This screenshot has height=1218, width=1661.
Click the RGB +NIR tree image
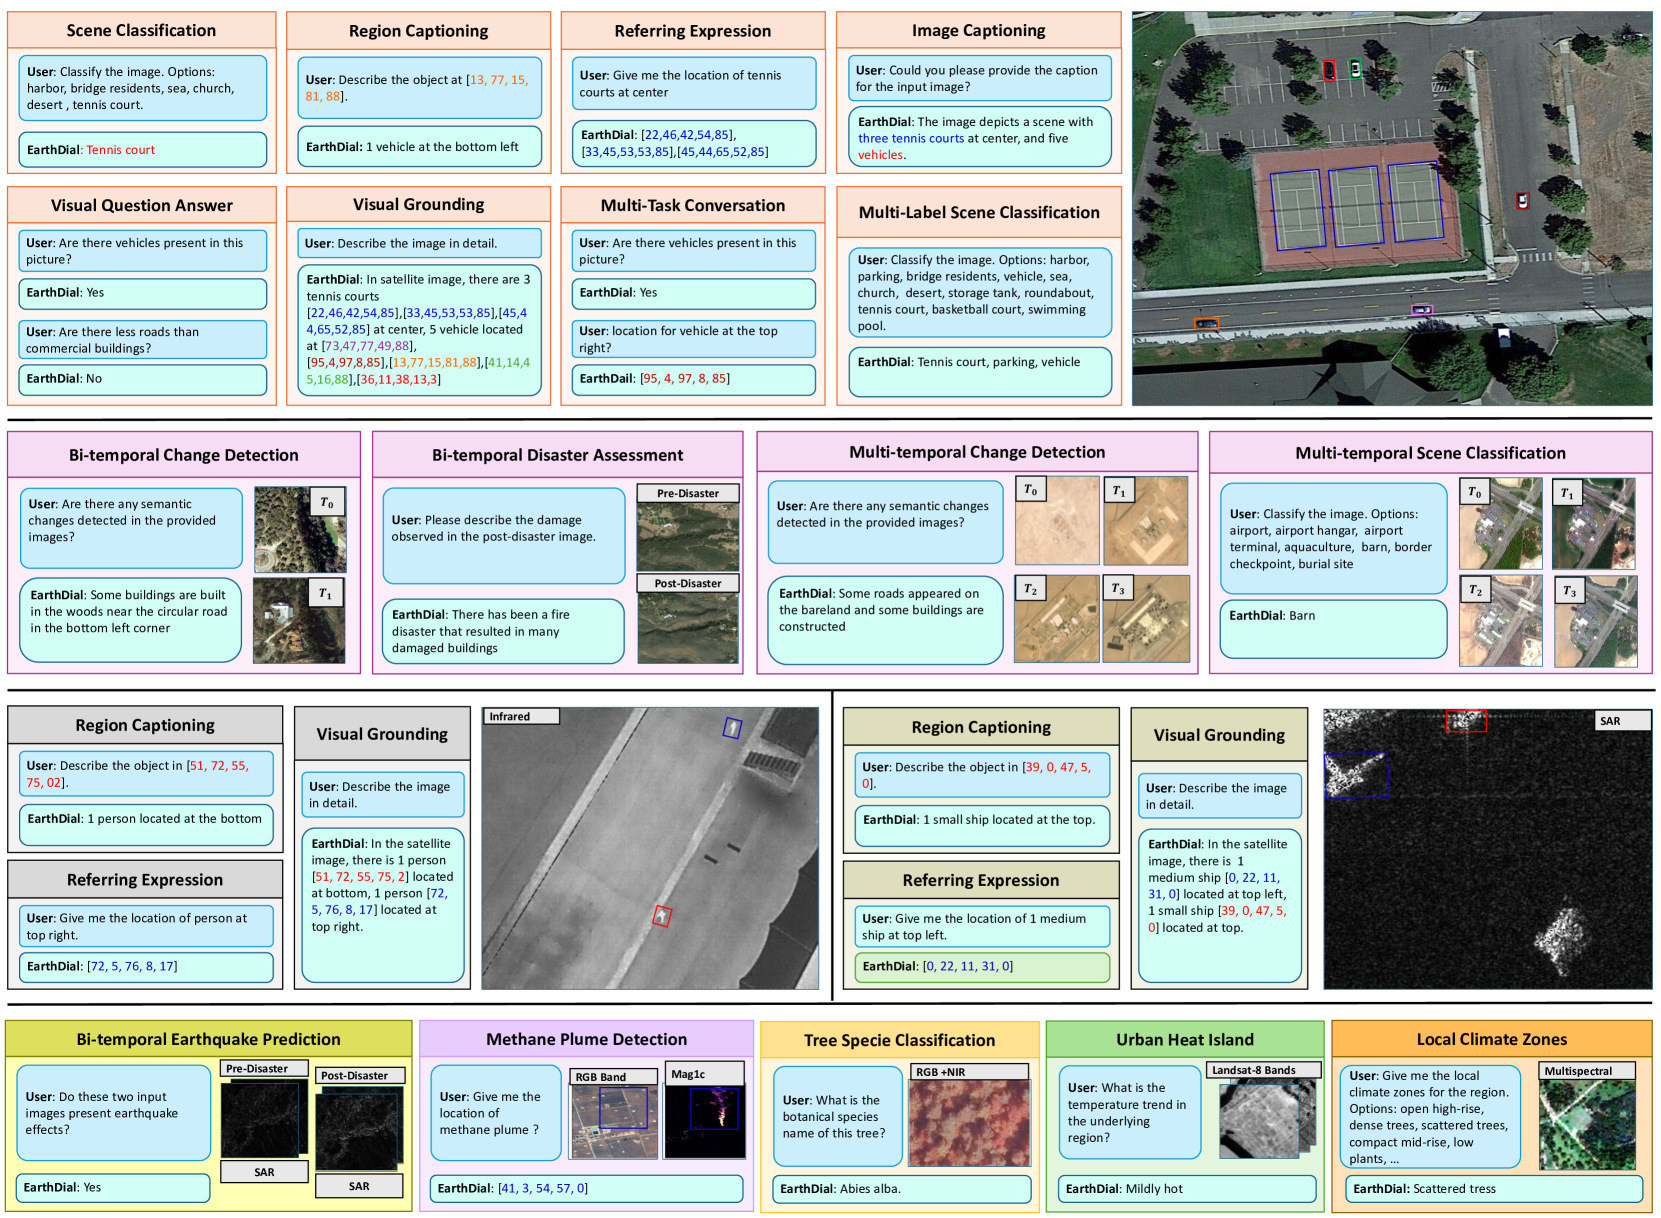pos(969,1123)
